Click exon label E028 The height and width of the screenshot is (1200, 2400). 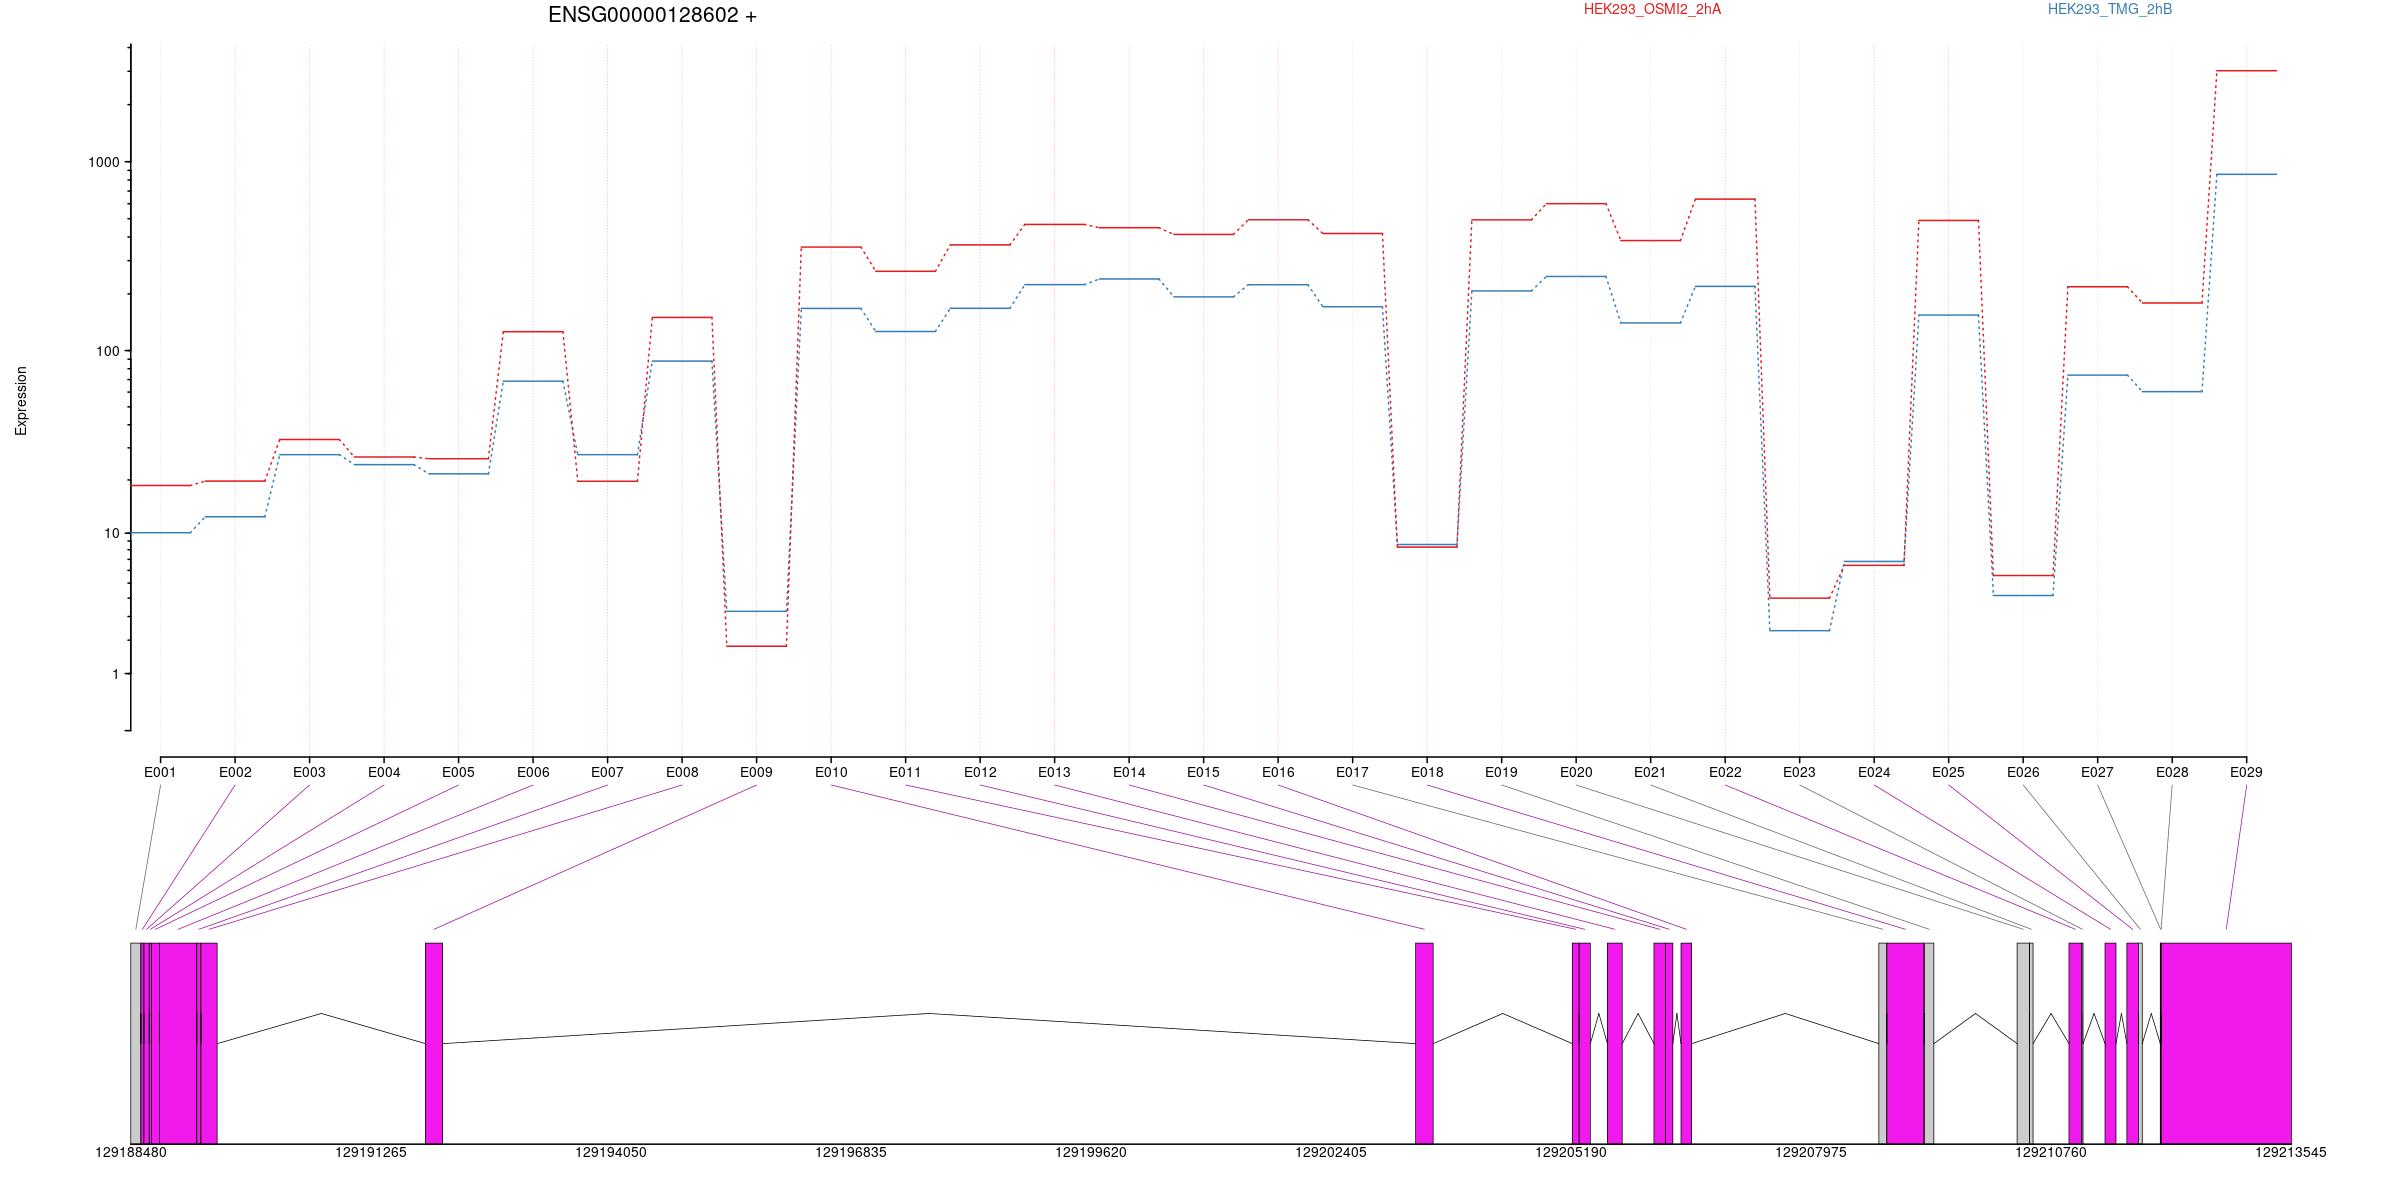2172,772
